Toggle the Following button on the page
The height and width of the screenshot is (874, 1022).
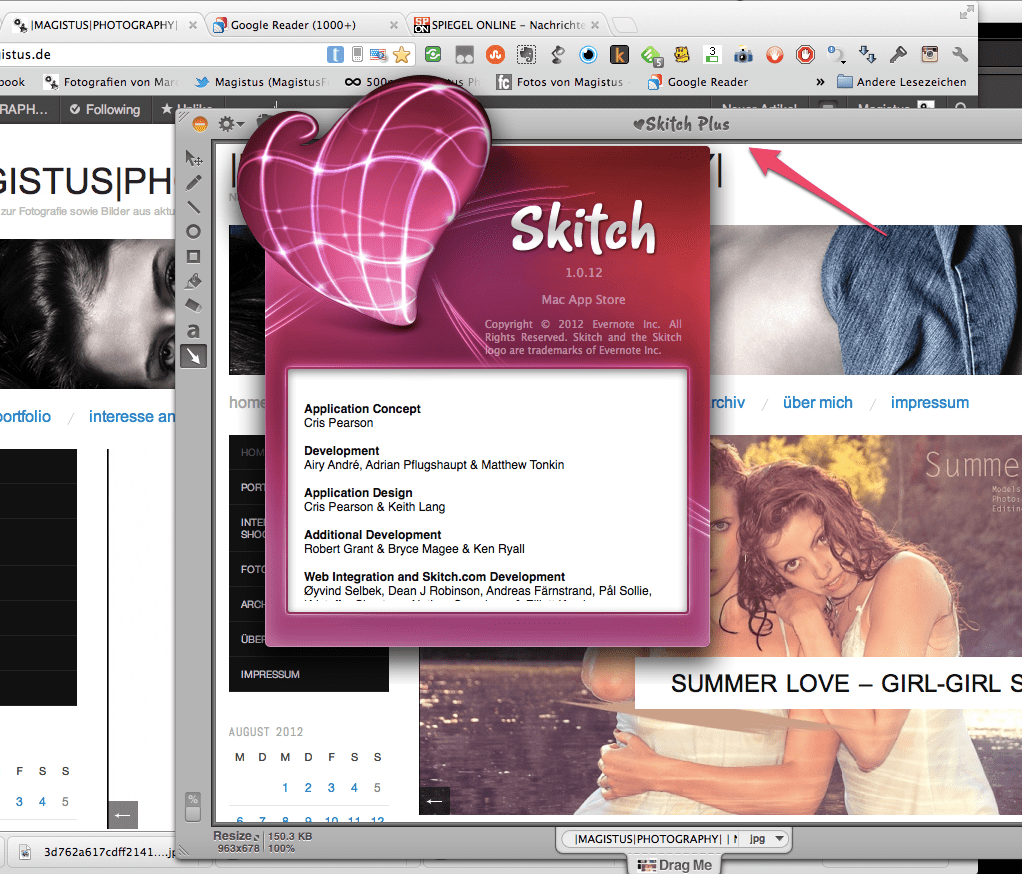[x=104, y=110]
